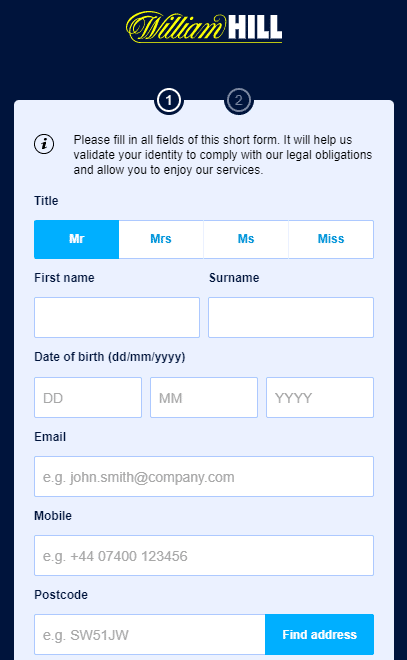The image size is (407, 660).
Task: Click into the Surname field
Action: pos(291,317)
